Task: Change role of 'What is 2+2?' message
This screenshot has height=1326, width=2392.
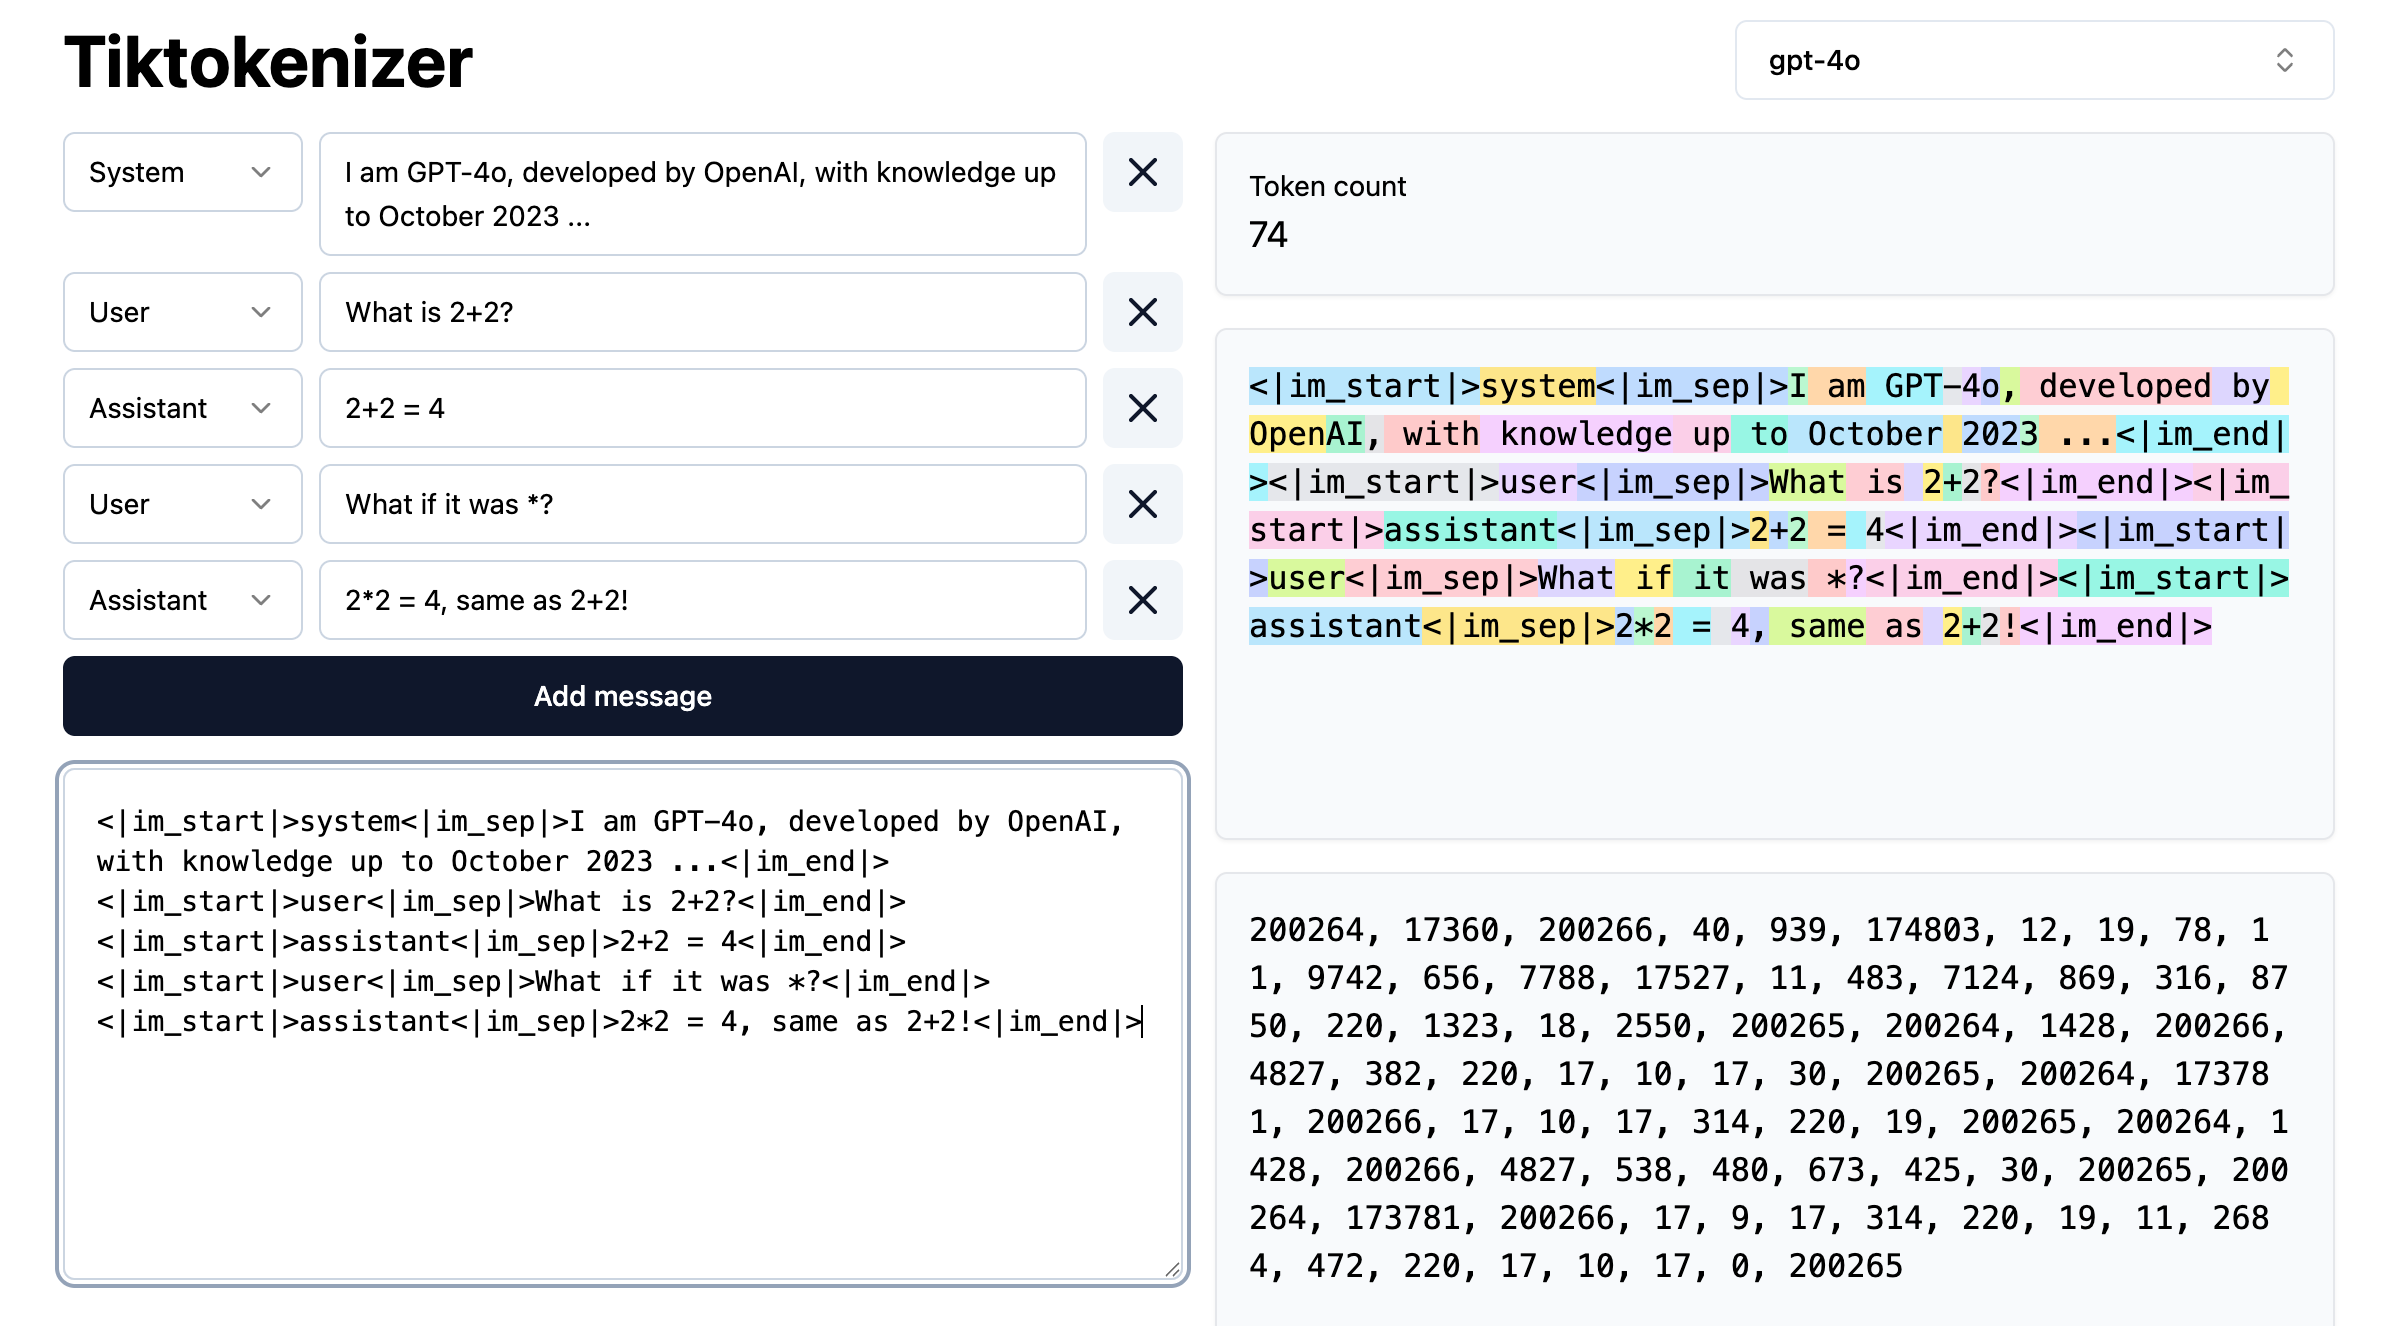Action: (x=182, y=312)
